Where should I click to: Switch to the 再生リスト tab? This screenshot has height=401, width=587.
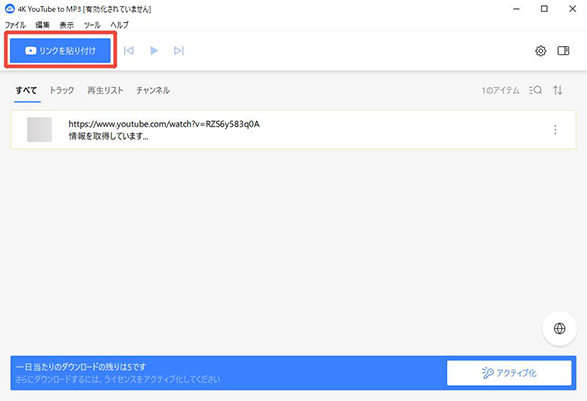105,90
